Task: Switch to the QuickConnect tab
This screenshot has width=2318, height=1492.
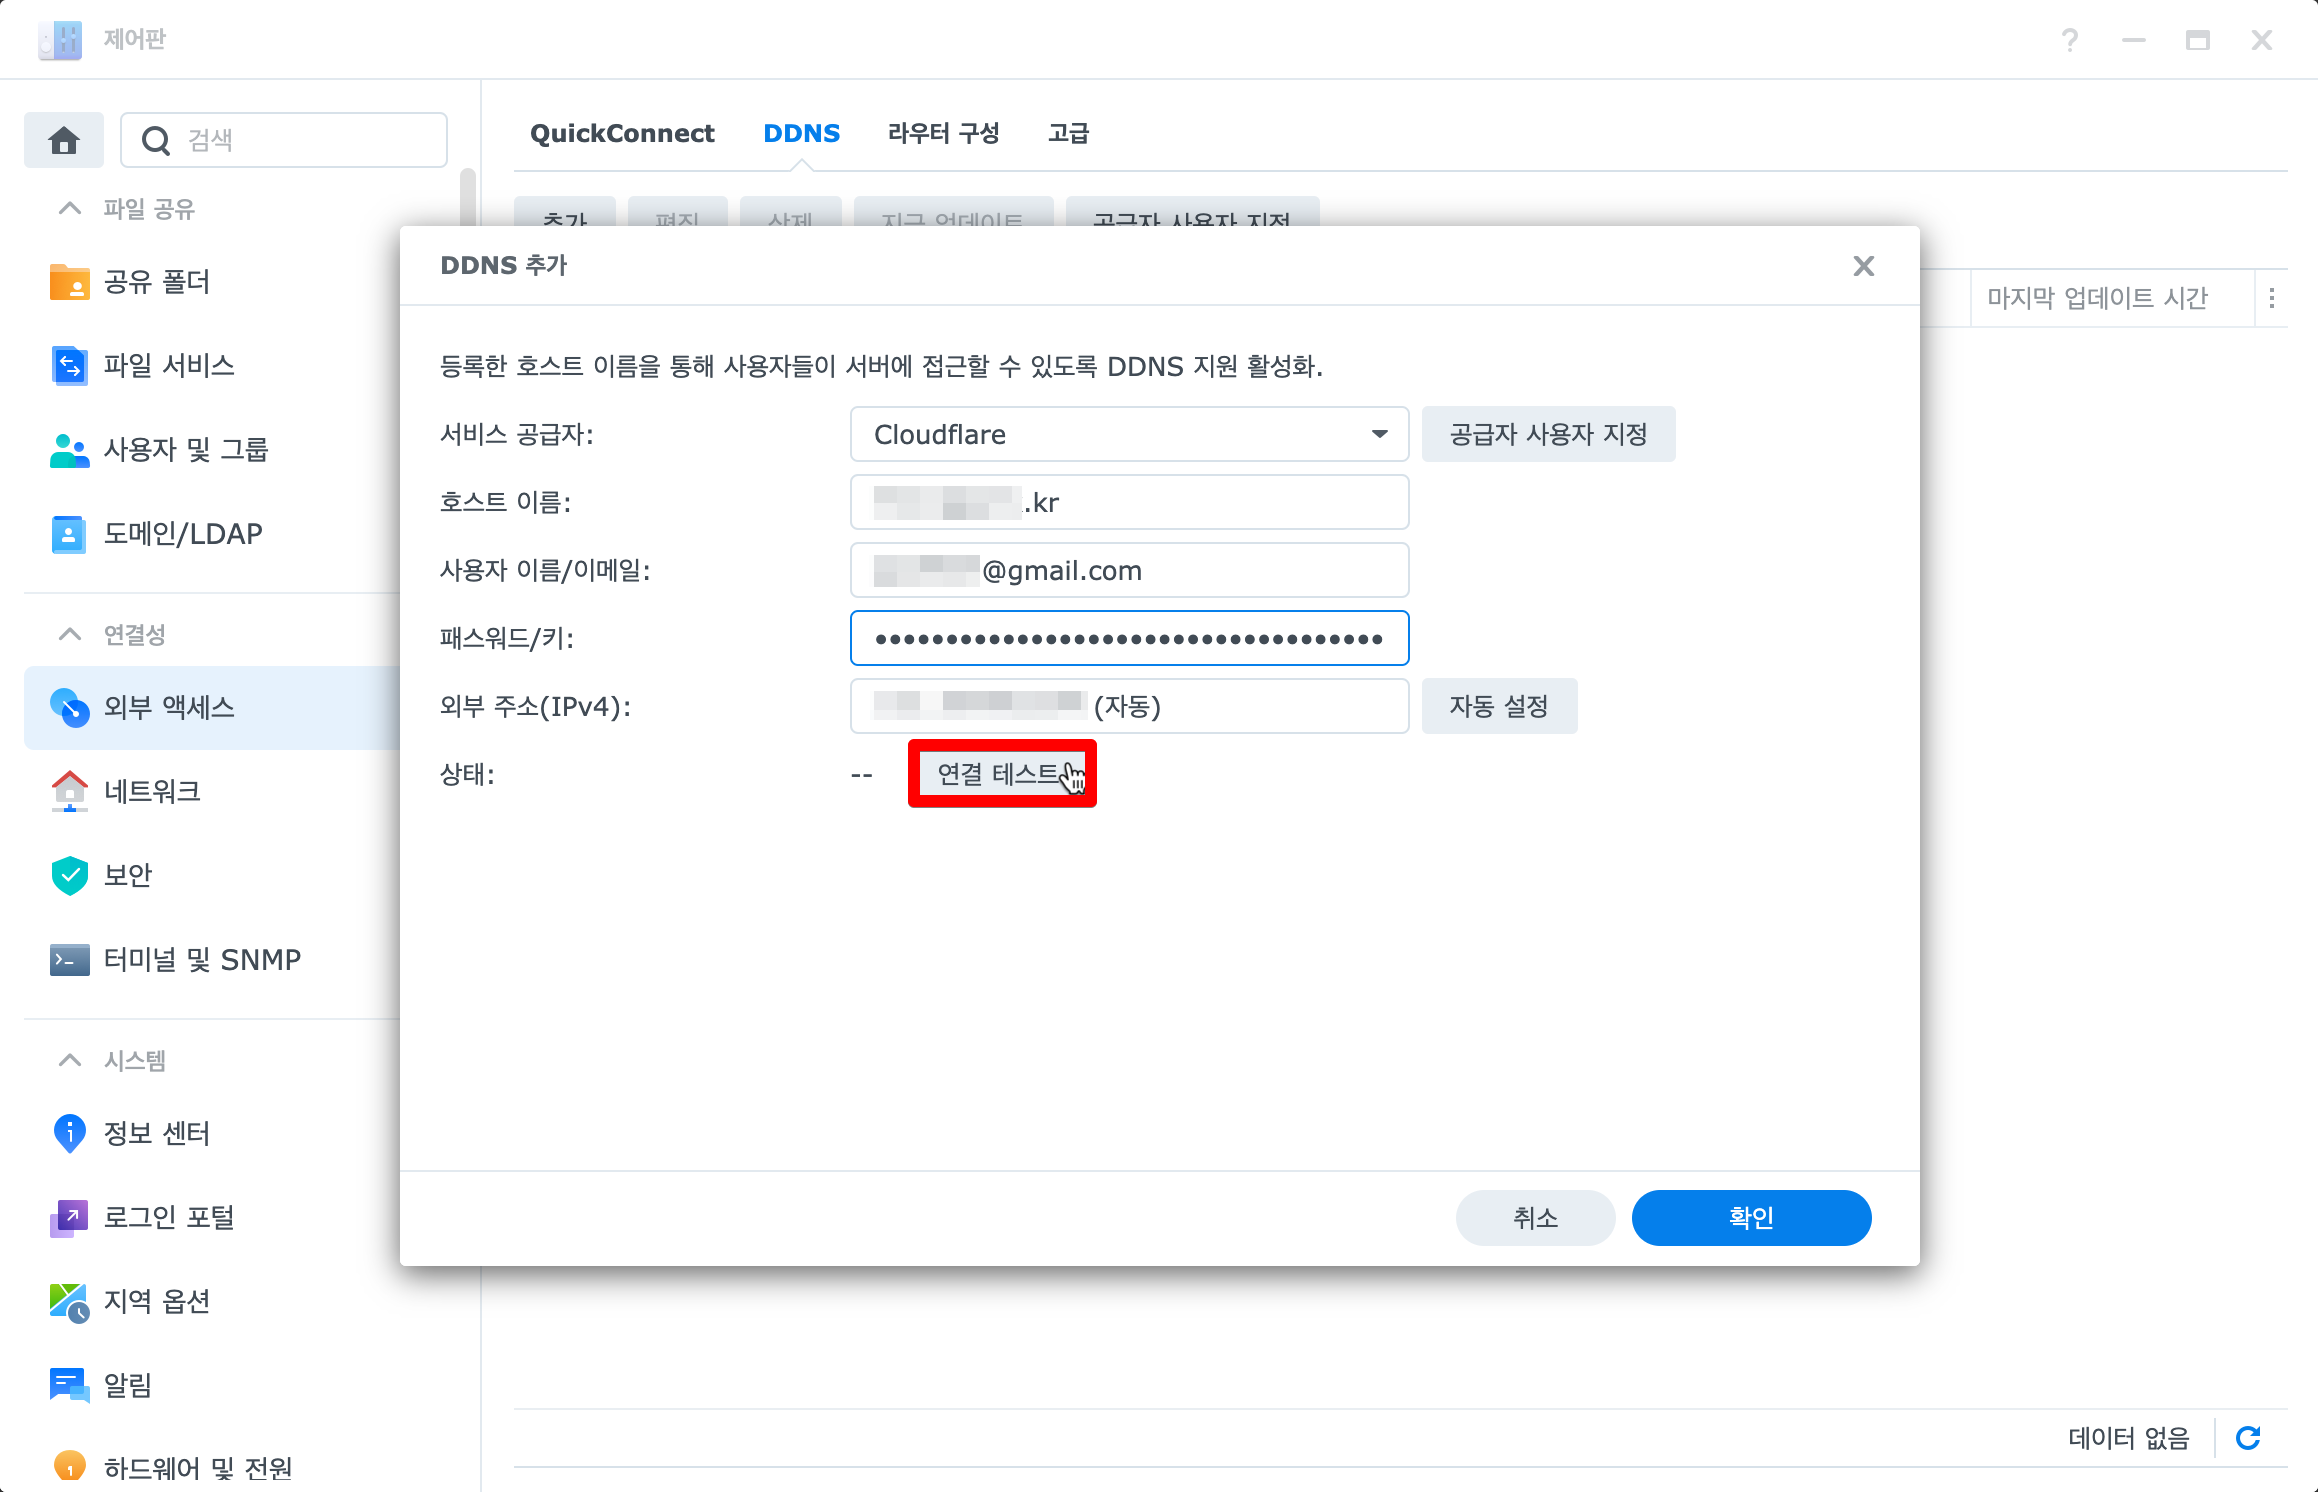Action: tap(621, 133)
